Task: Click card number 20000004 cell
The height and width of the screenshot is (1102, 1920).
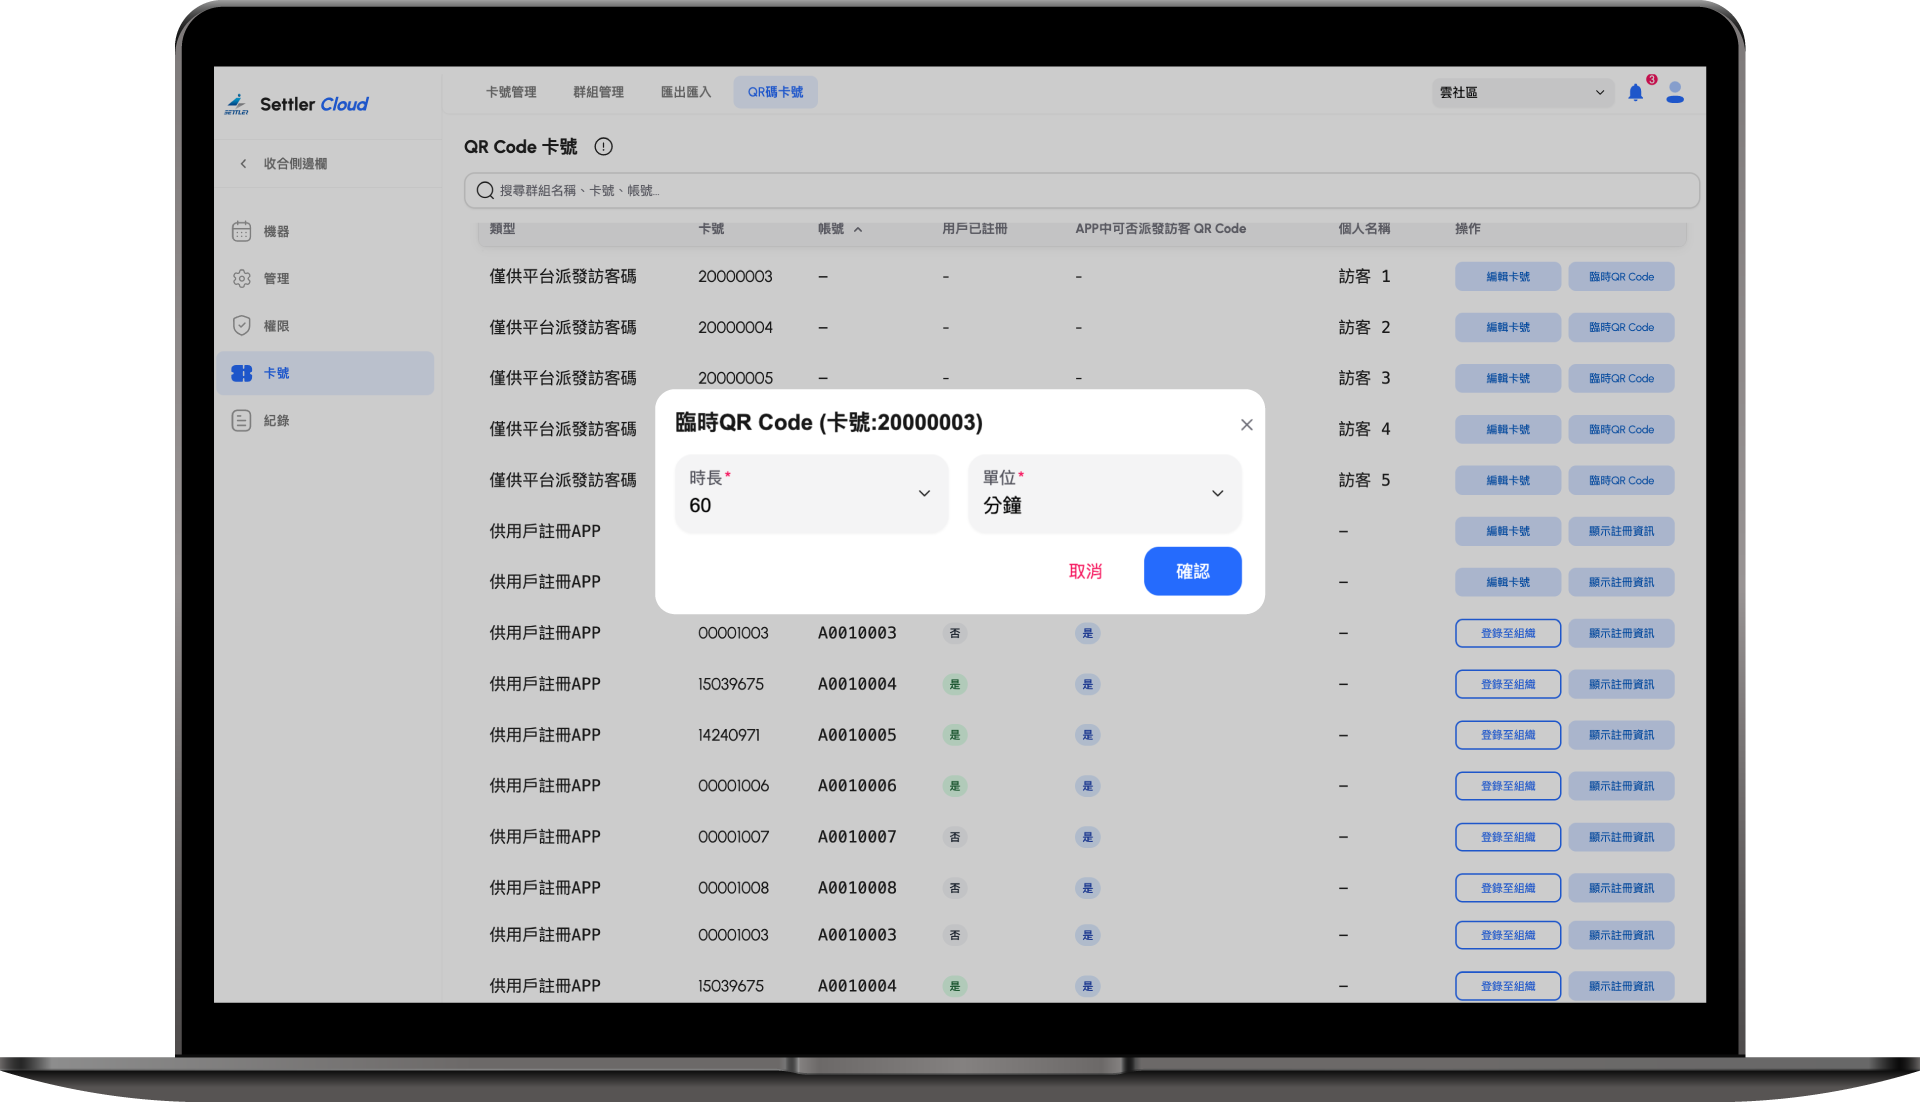Action: [x=735, y=328]
